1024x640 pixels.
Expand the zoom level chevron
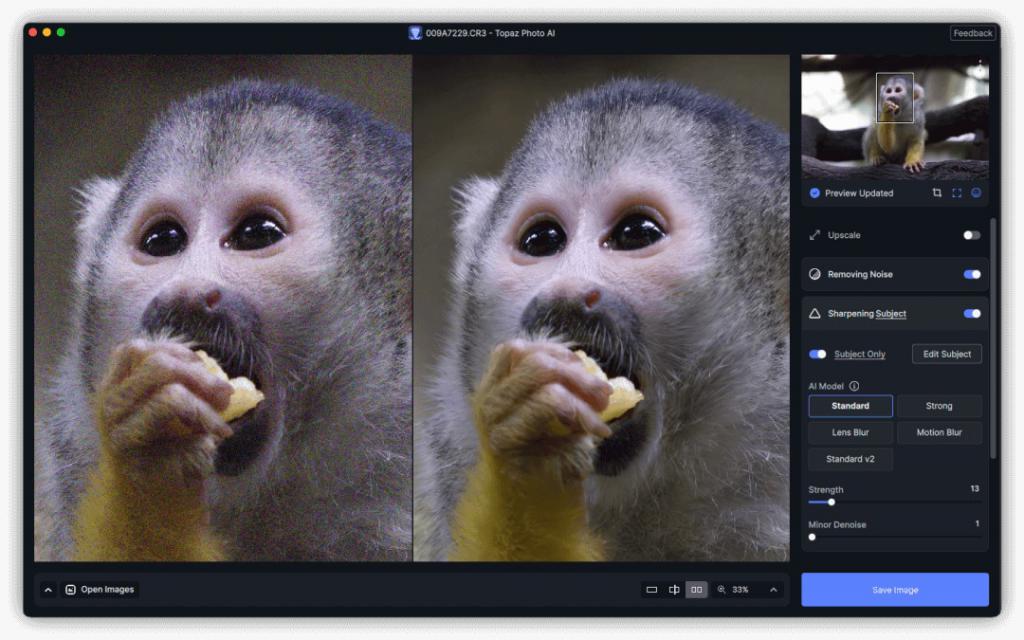(x=773, y=590)
